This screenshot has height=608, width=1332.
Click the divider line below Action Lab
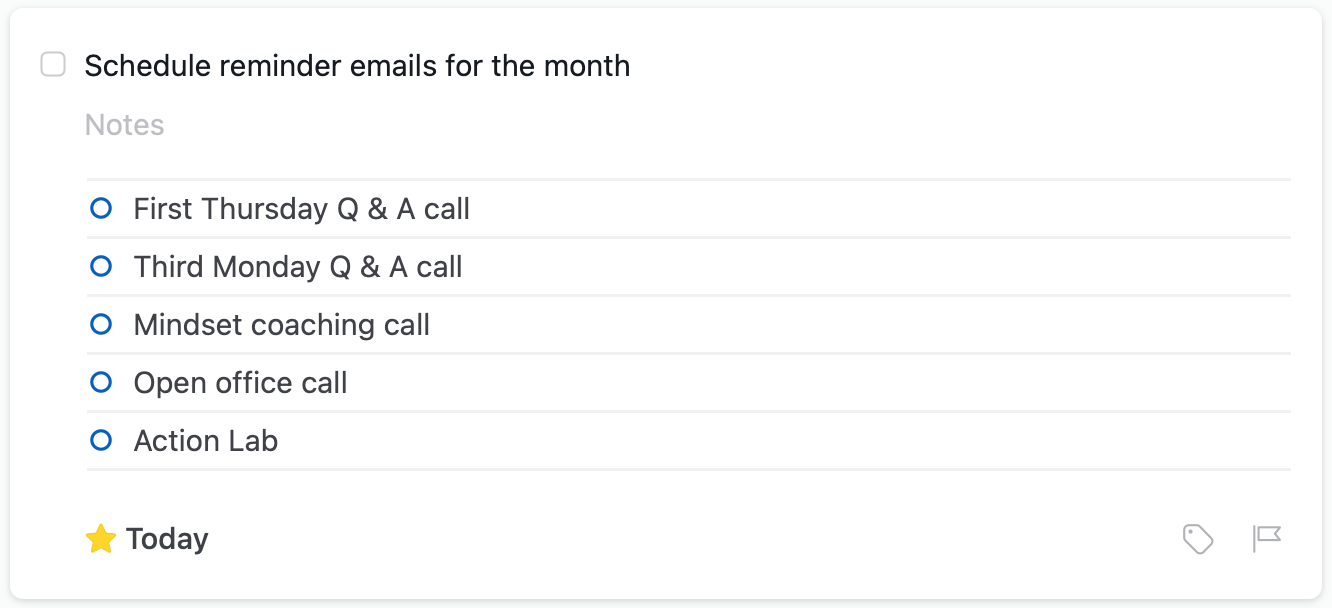(689, 469)
